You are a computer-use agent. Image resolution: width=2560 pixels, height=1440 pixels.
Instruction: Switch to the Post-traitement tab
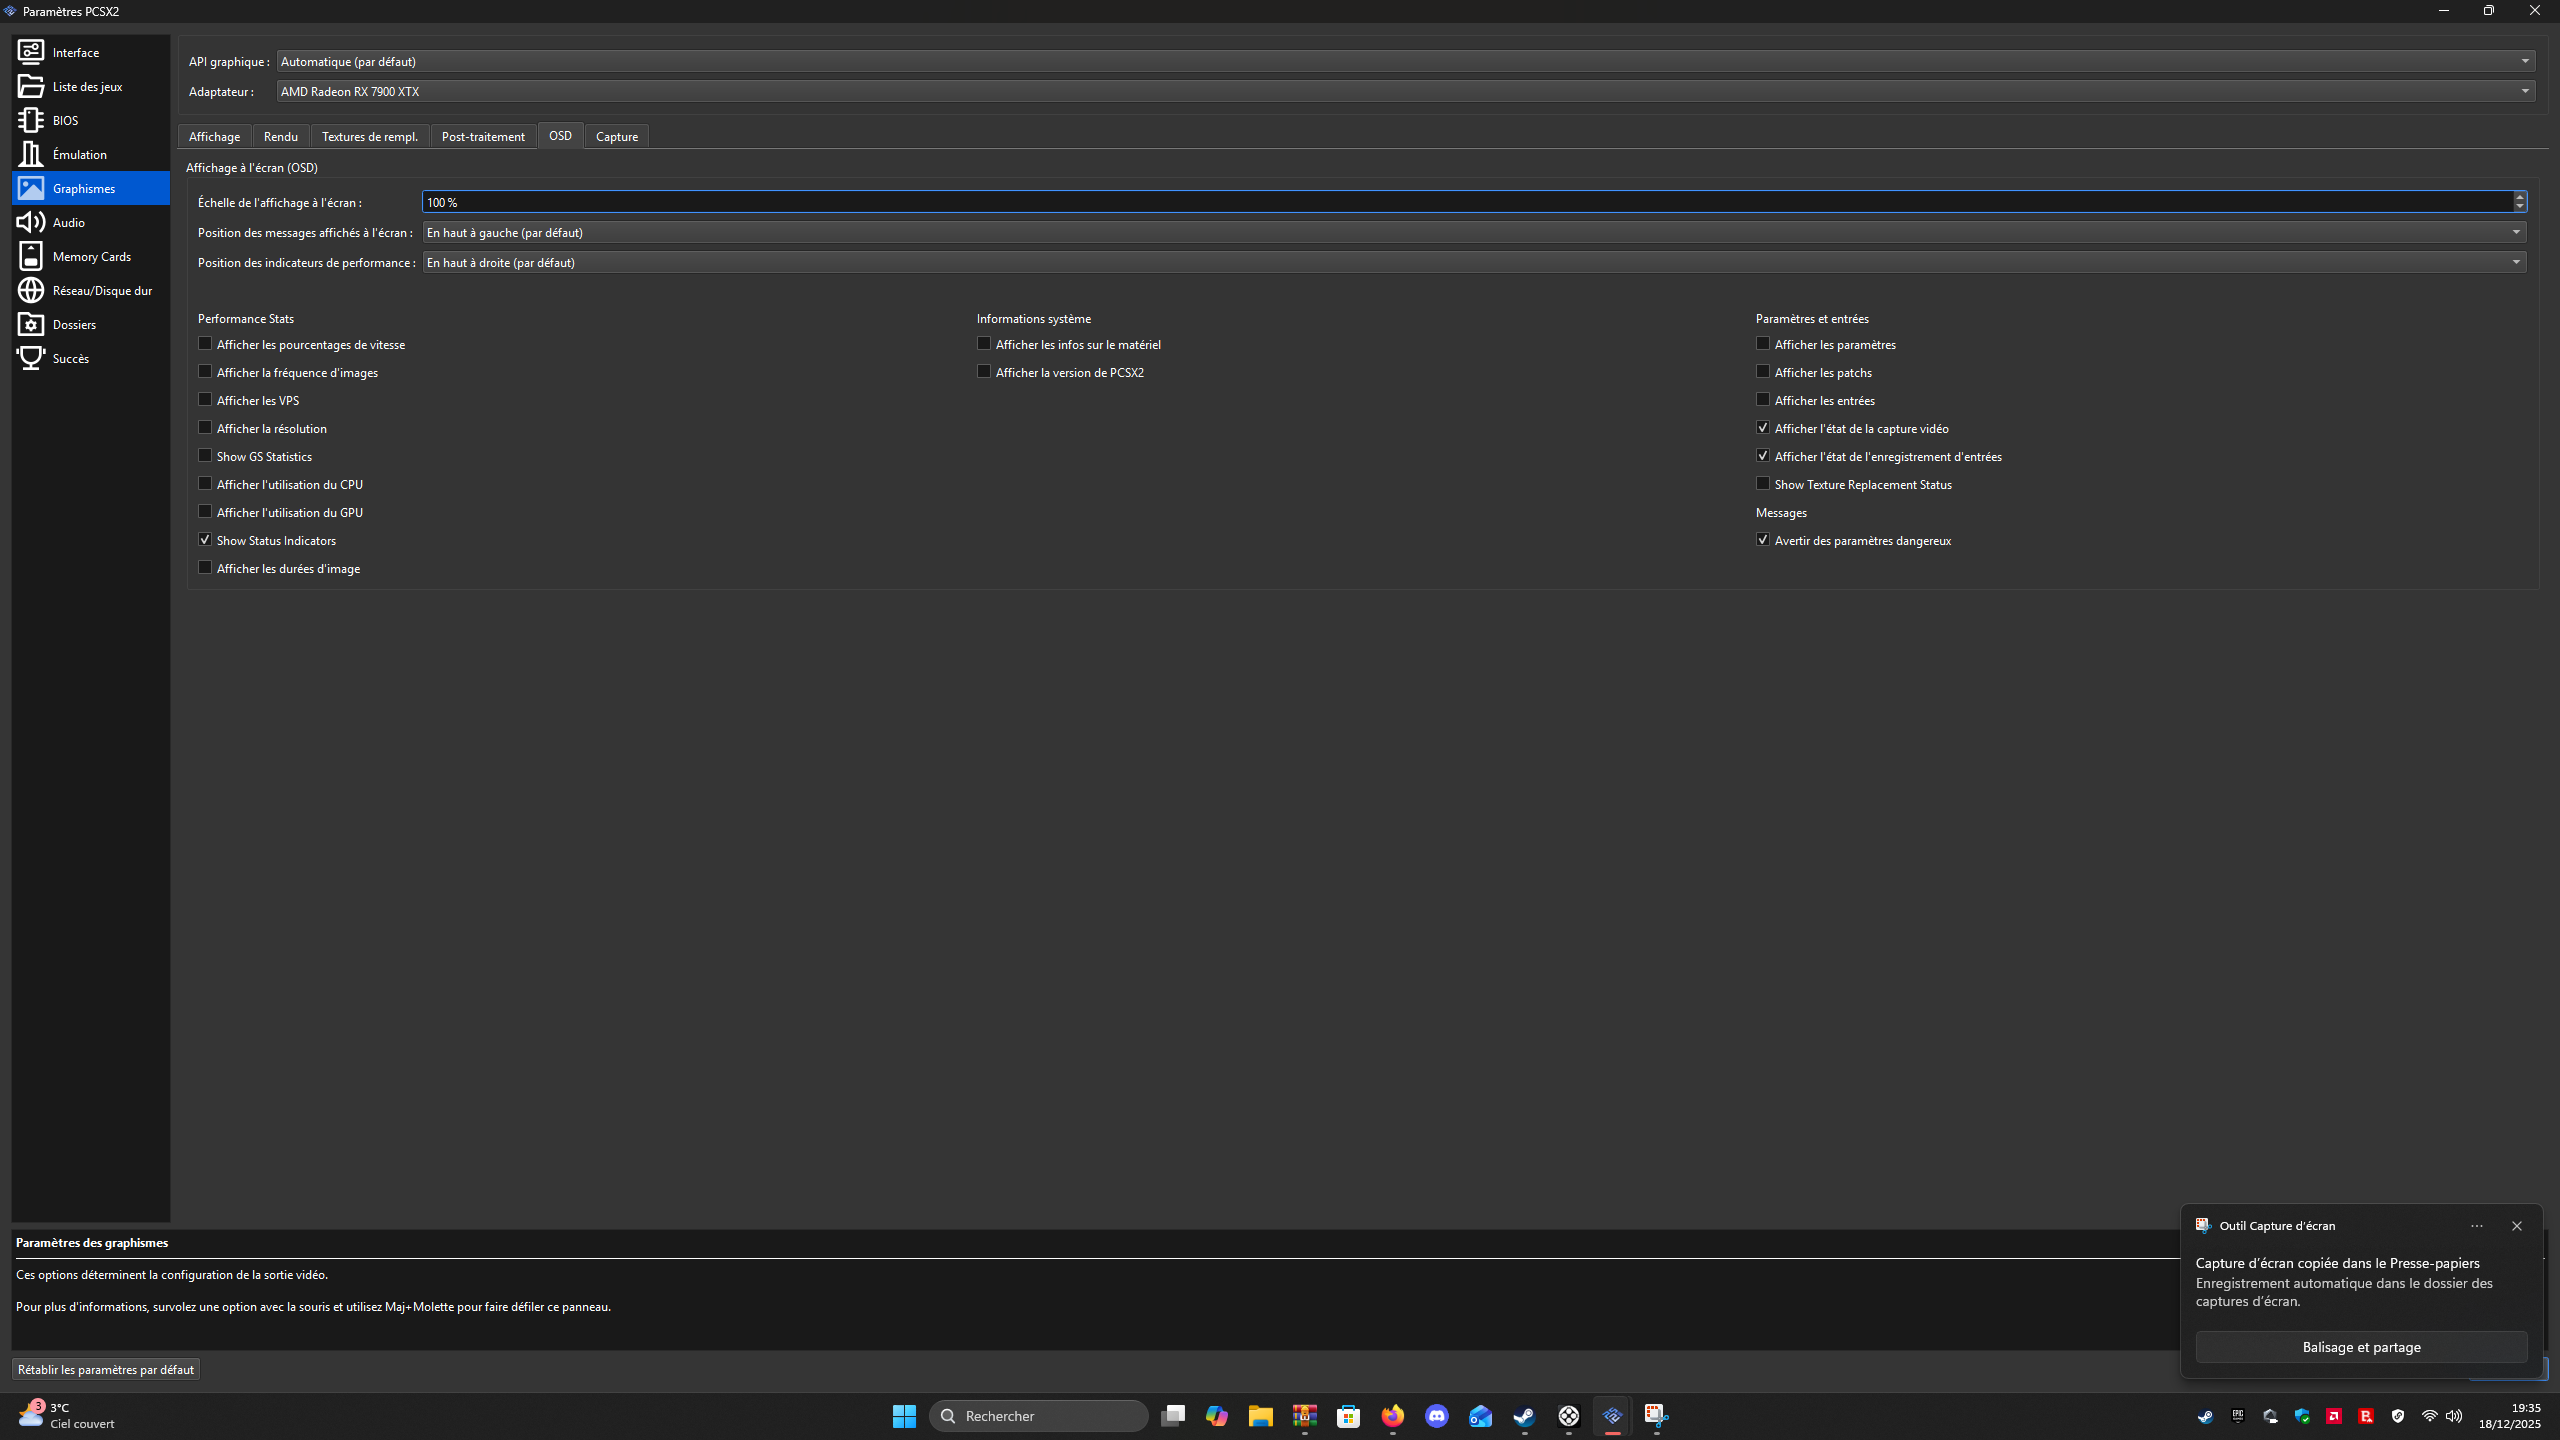483,136
